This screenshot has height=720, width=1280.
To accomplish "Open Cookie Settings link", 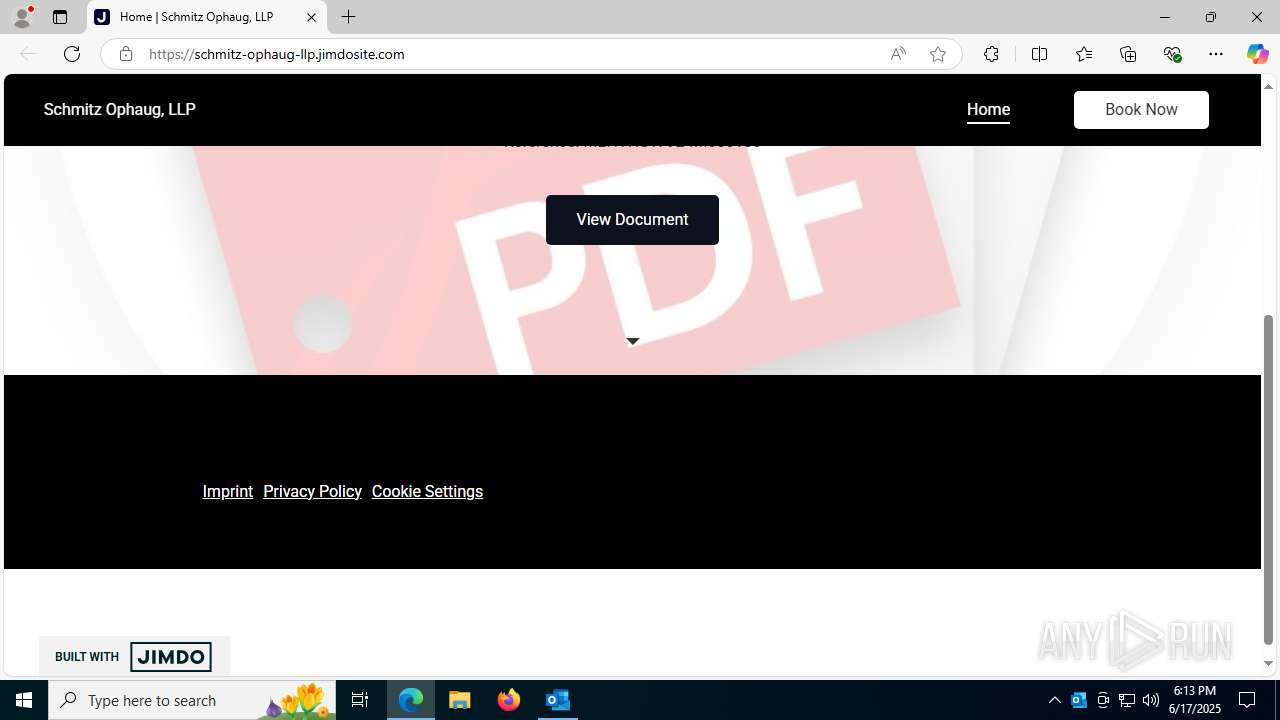I will pyautogui.click(x=427, y=491).
